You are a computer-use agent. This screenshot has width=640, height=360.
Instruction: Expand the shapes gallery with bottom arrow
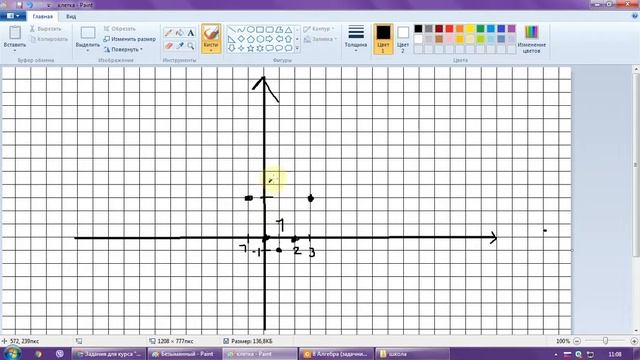[x=297, y=49]
